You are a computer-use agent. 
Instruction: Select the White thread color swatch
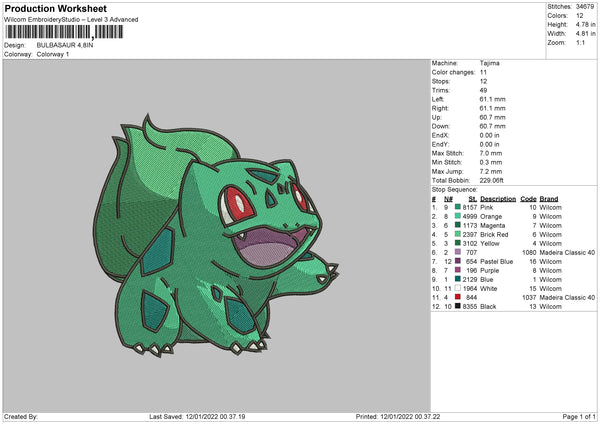pyautogui.click(x=458, y=288)
